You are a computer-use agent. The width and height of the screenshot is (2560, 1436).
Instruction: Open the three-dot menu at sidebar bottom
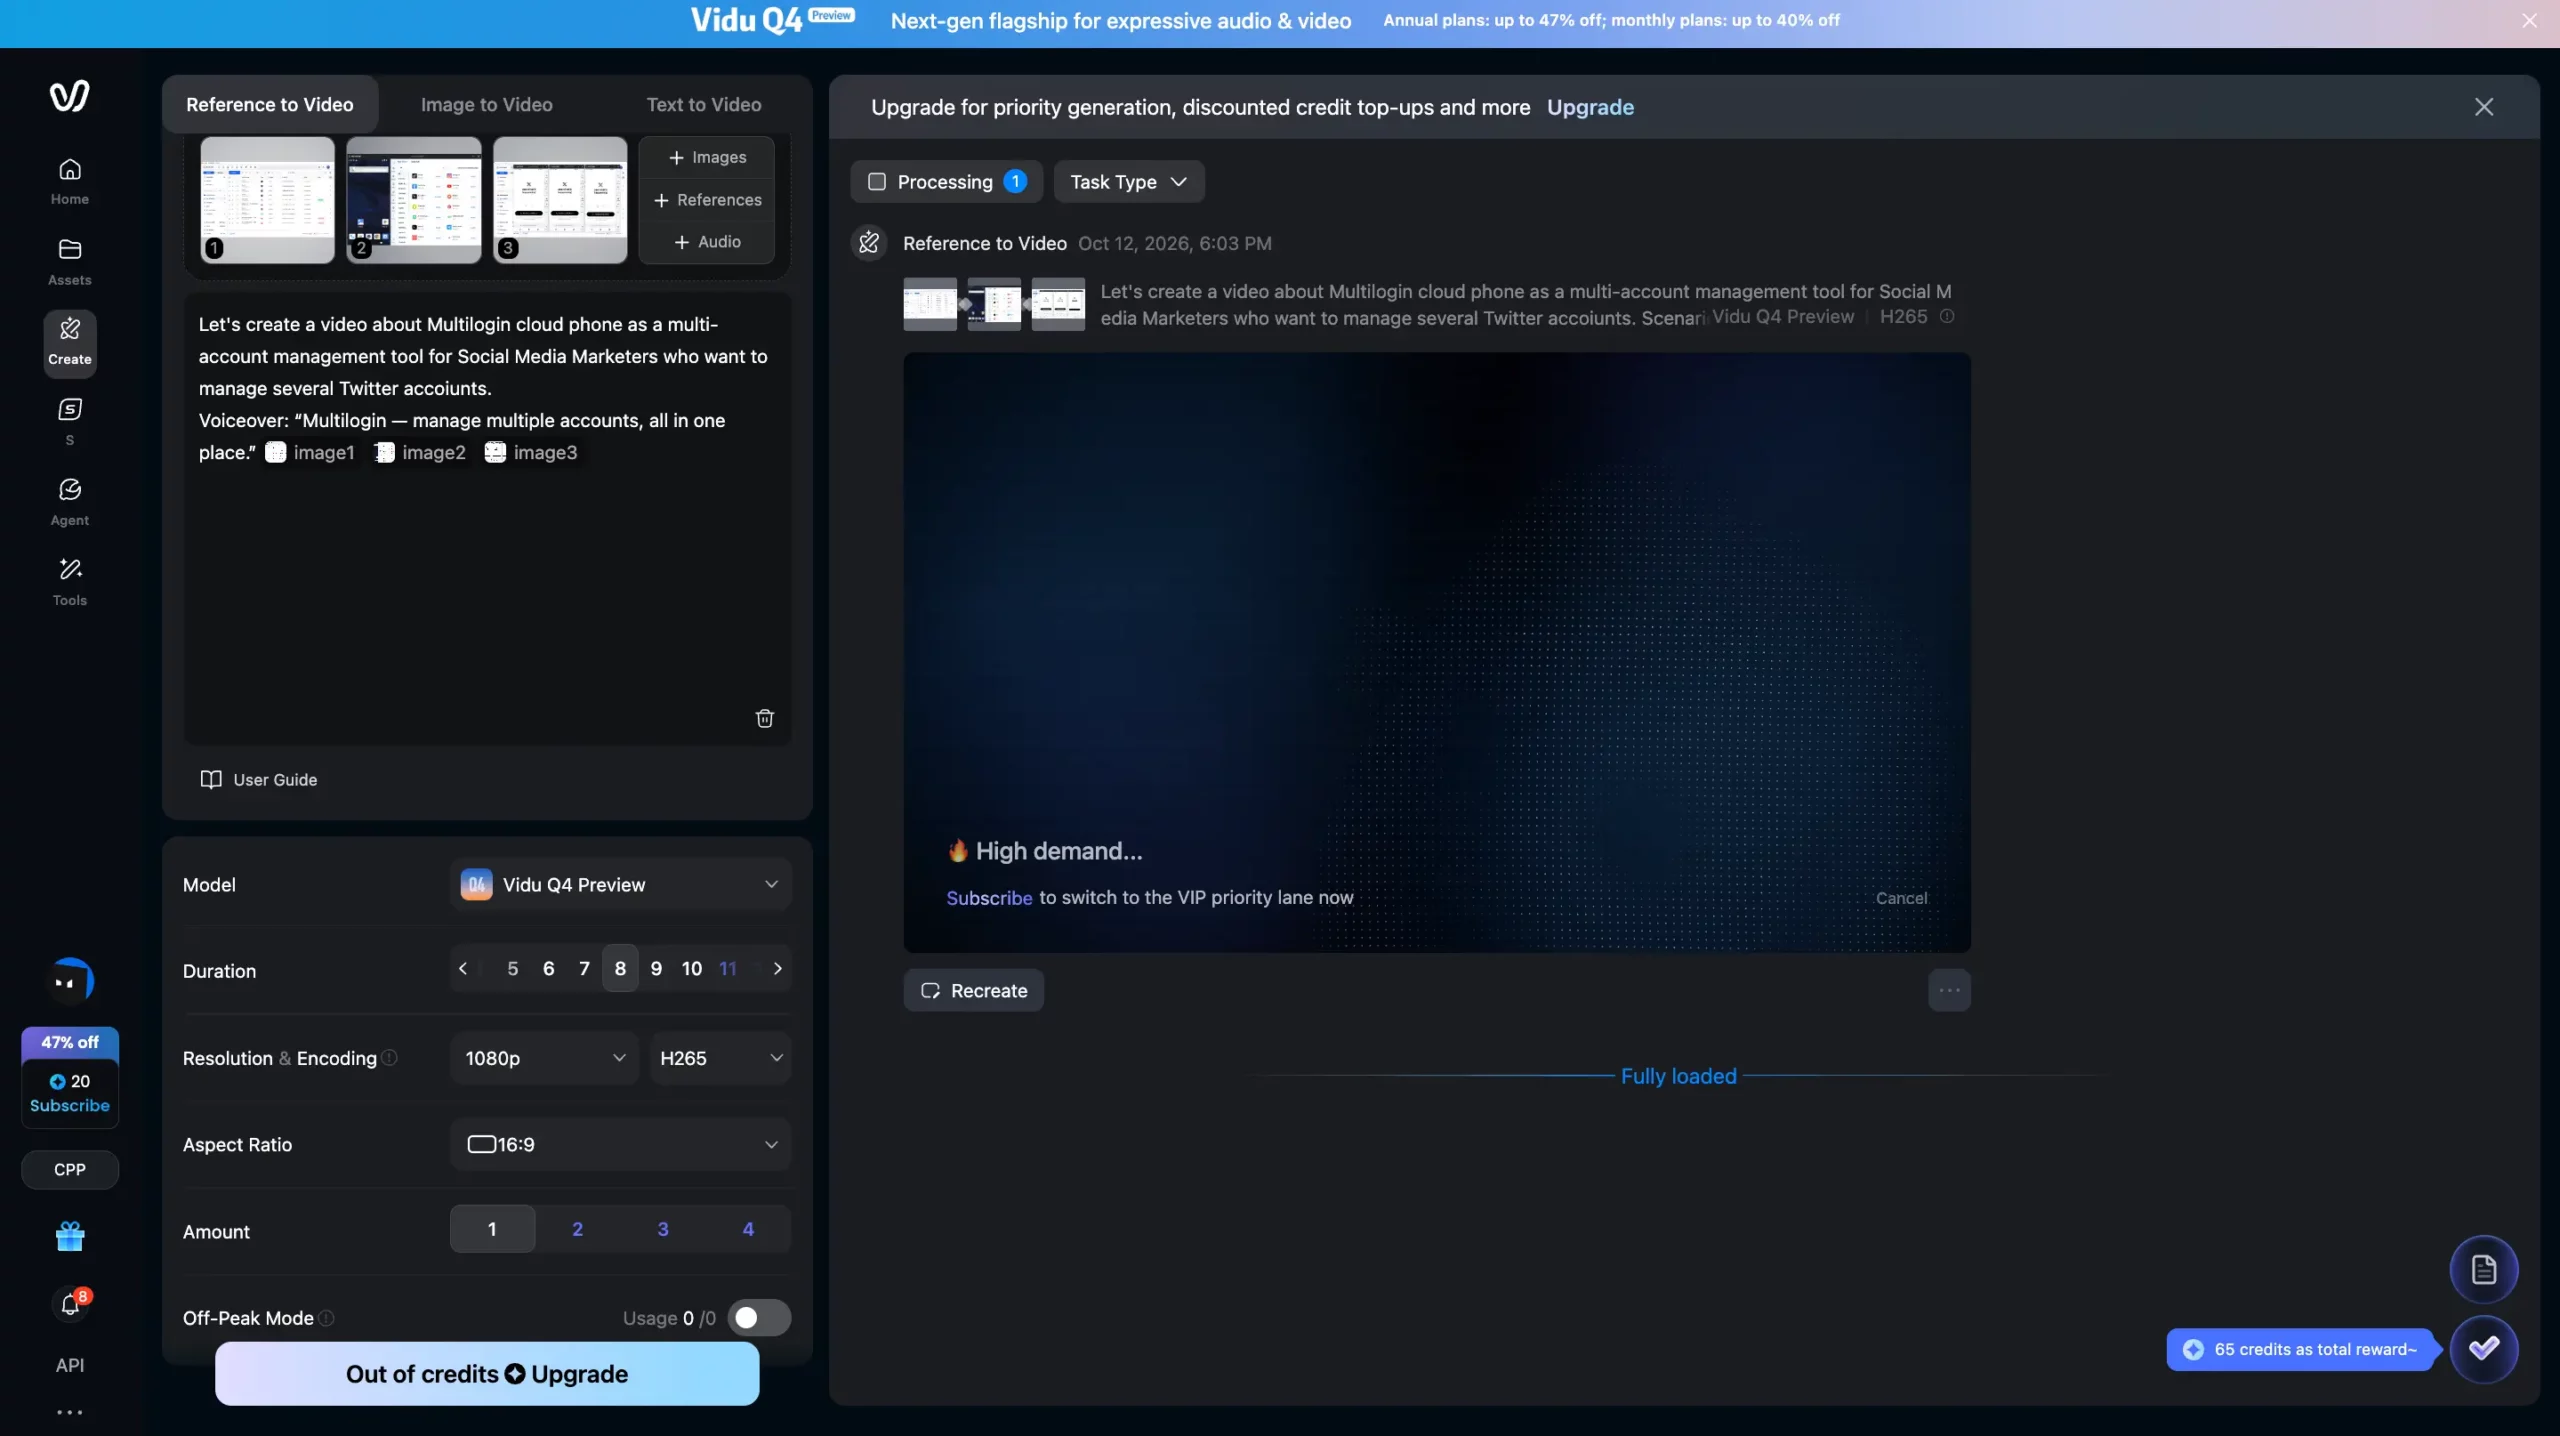coord(69,1412)
